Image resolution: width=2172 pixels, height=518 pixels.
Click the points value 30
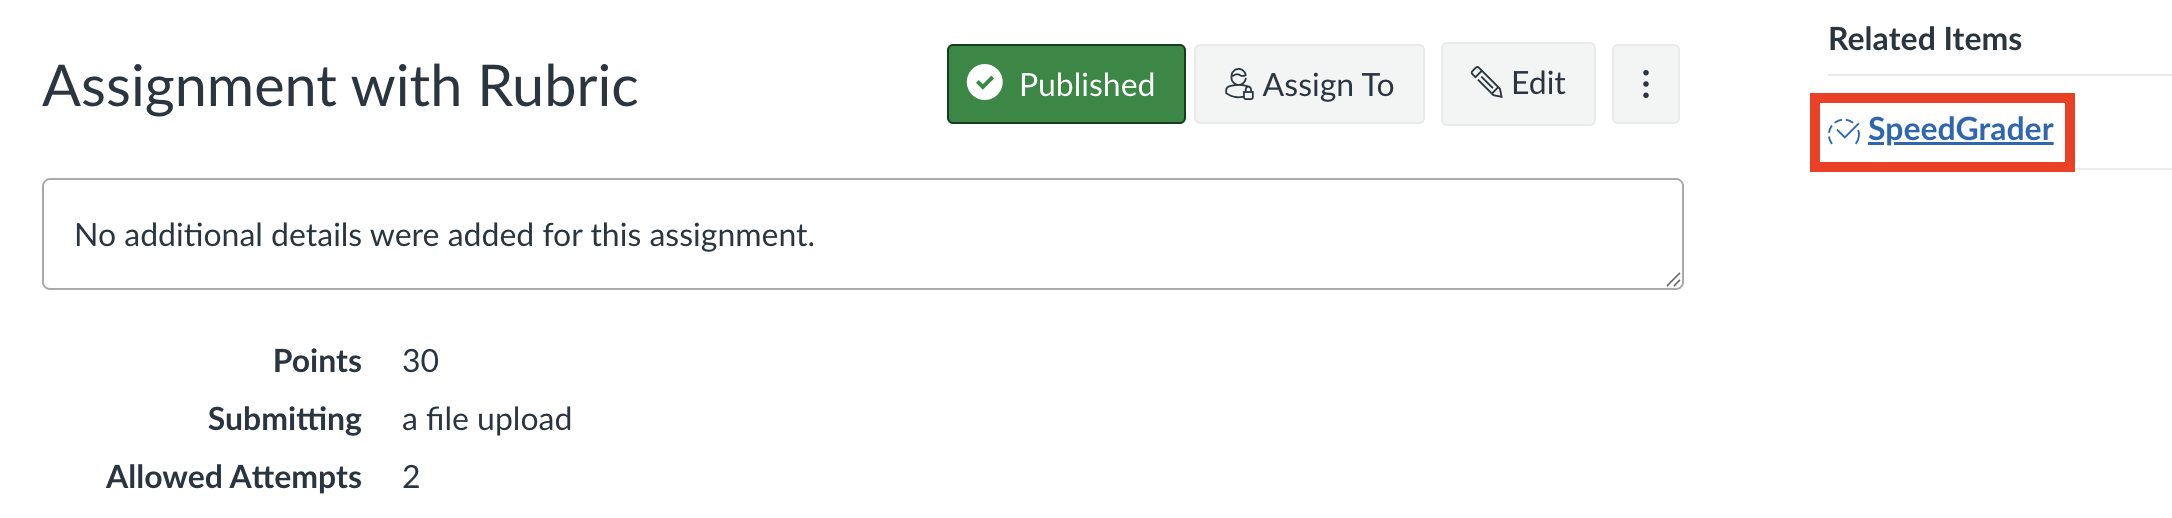point(420,361)
